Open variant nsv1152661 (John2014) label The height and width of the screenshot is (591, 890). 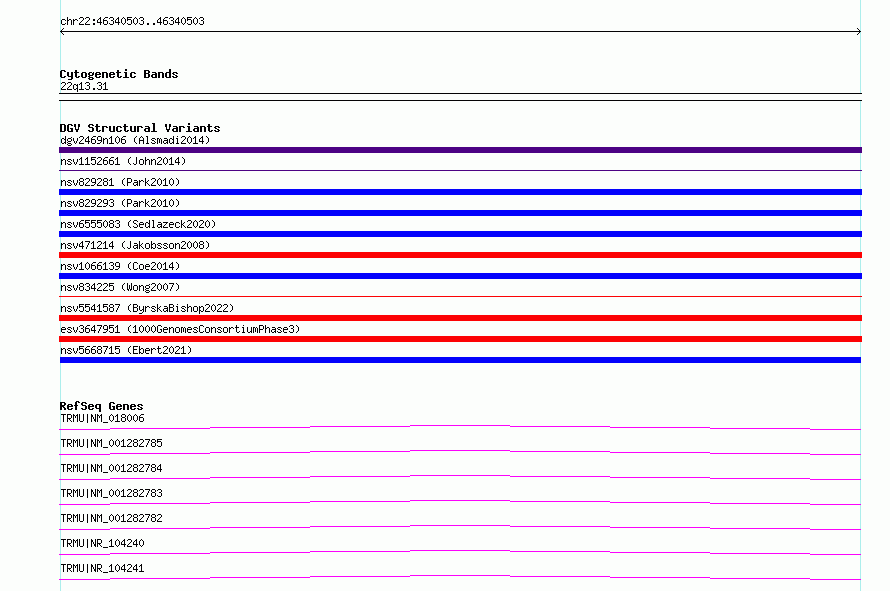click(123, 161)
